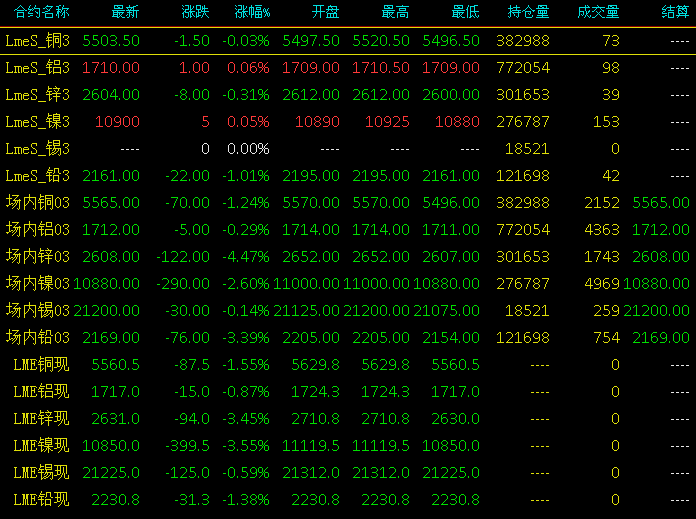Select the LmeS_铝3 contract row

[348, 68]
